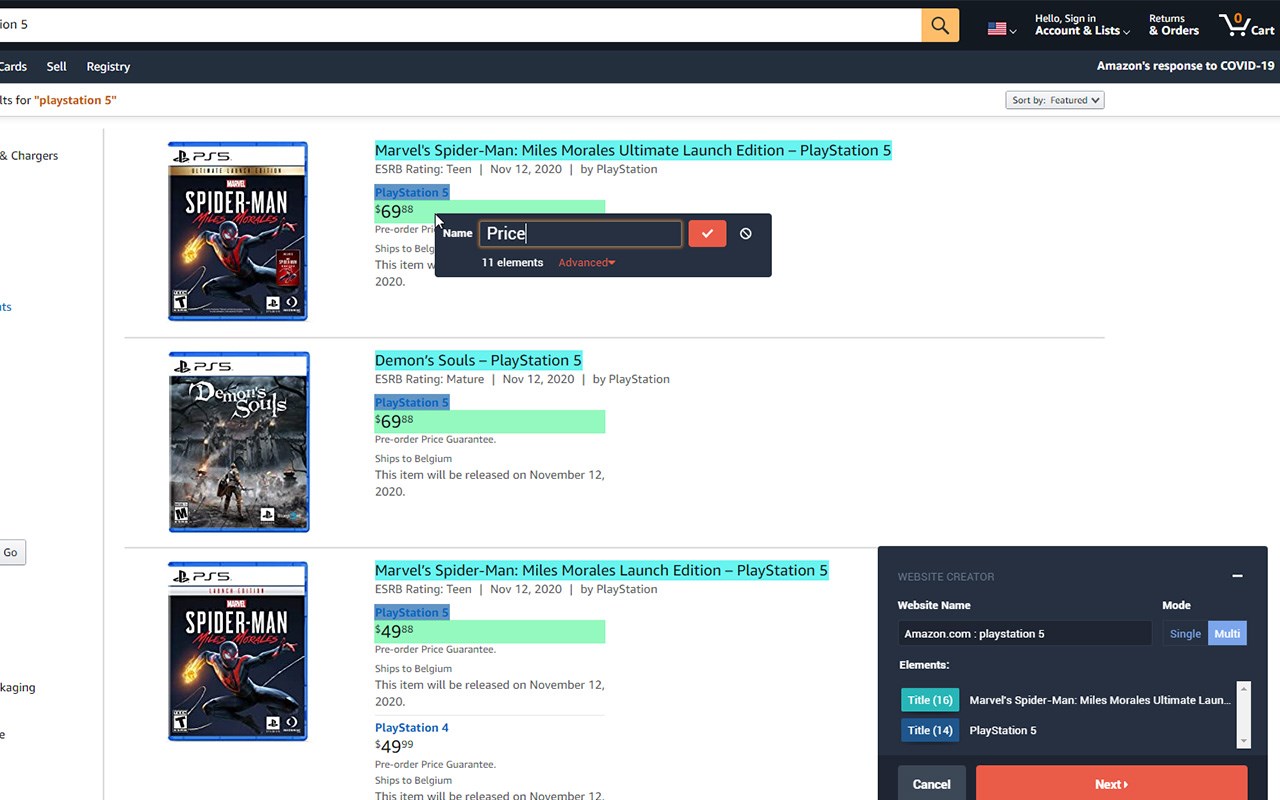The image size is (1280, 800).
Task: Open Spider-Man Ultimate Launch Edition cover thumbnail
Action: 238,231
